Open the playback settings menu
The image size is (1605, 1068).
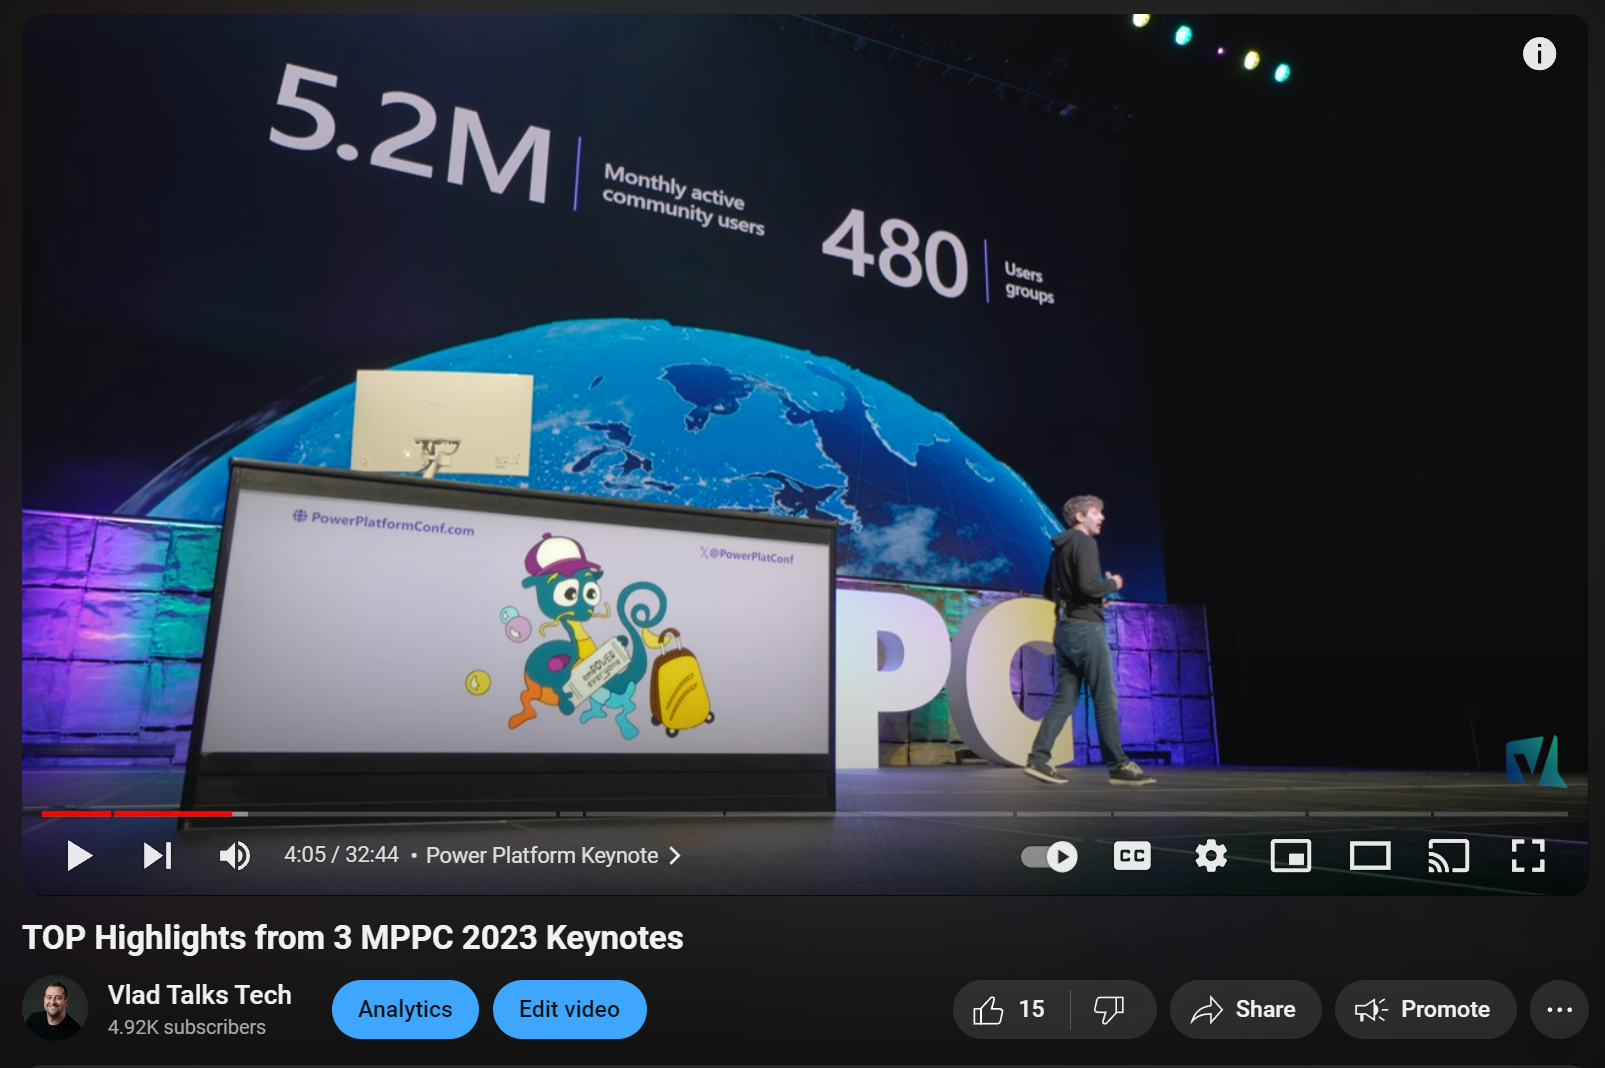tap(1211, 855)
